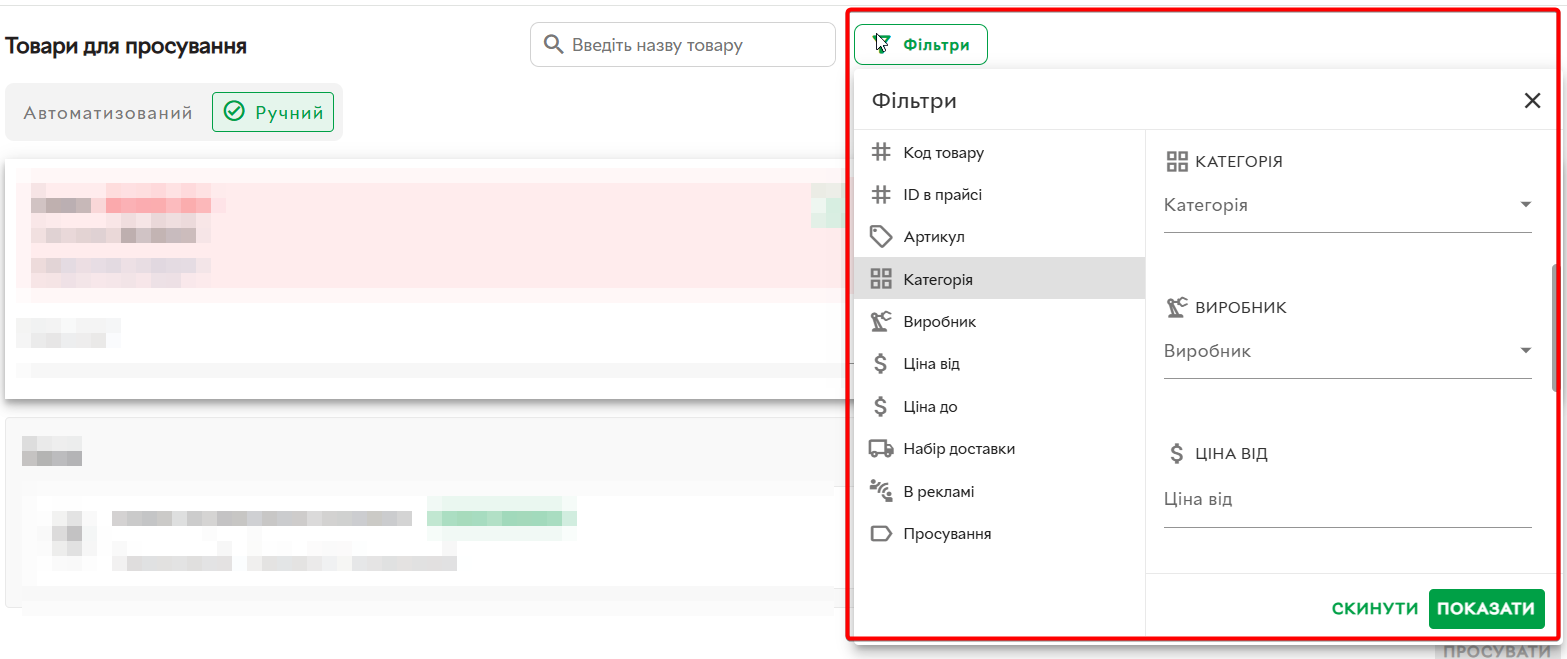This screenshot has width=1567, height=659.
Task: Click the label icon beside Просування
Action: point(880,534)
